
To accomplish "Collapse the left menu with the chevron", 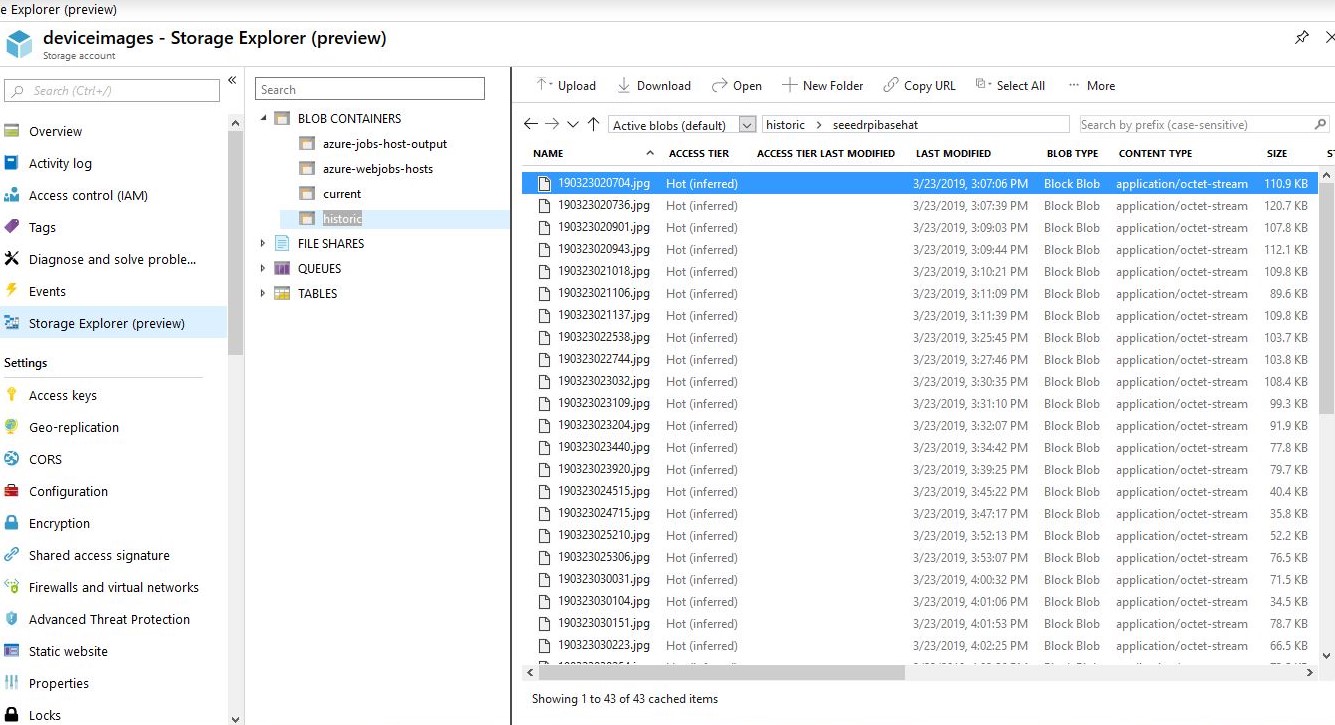I will click(x=232, y=80).
